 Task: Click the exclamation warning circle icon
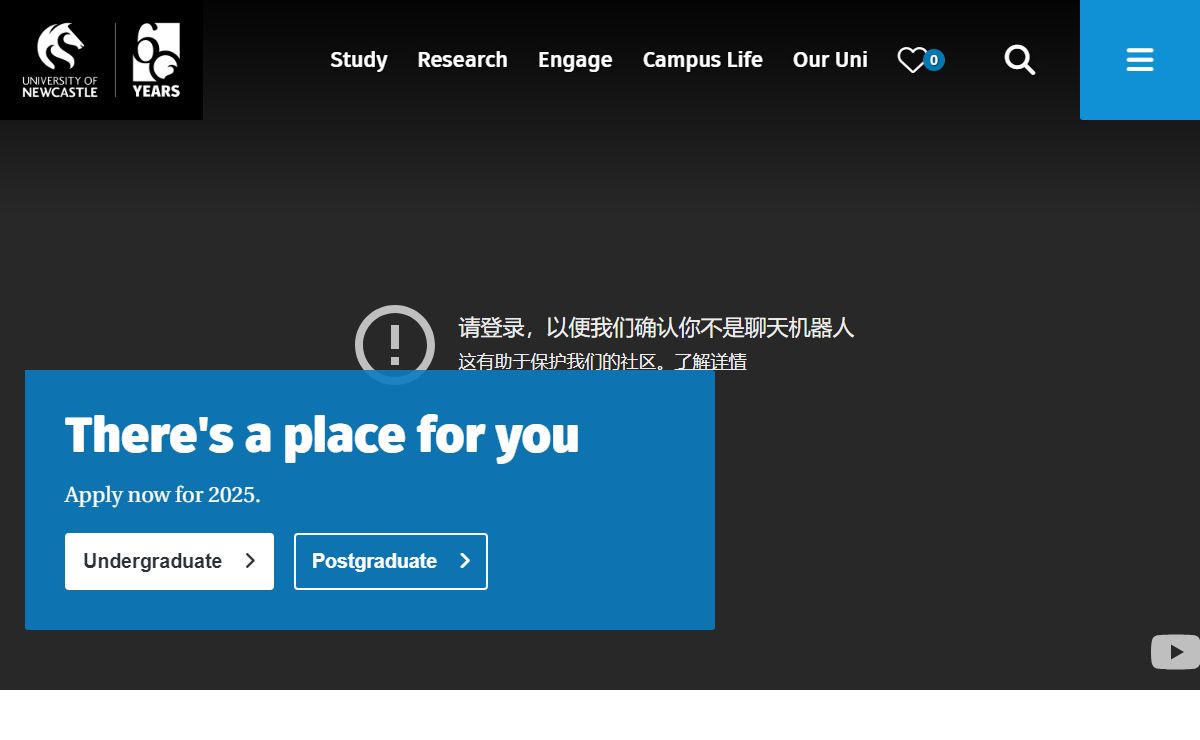click(x=395, y=342)
